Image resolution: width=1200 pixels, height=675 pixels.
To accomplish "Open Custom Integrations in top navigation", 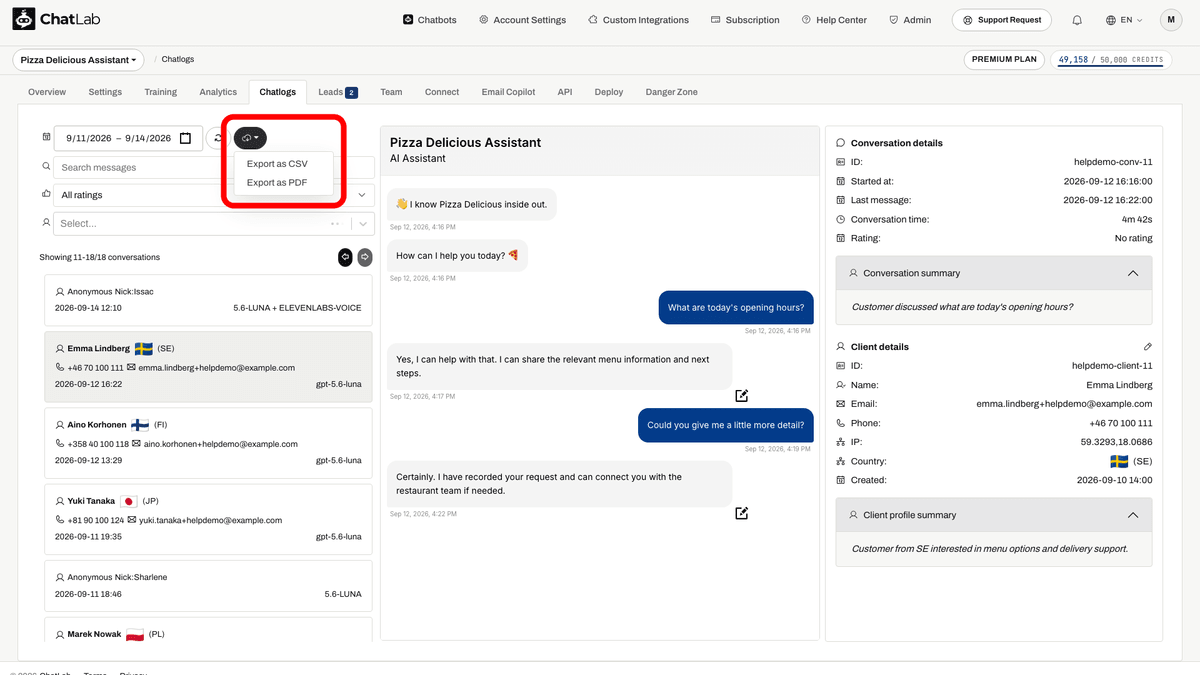I will (x=638, y=20).
